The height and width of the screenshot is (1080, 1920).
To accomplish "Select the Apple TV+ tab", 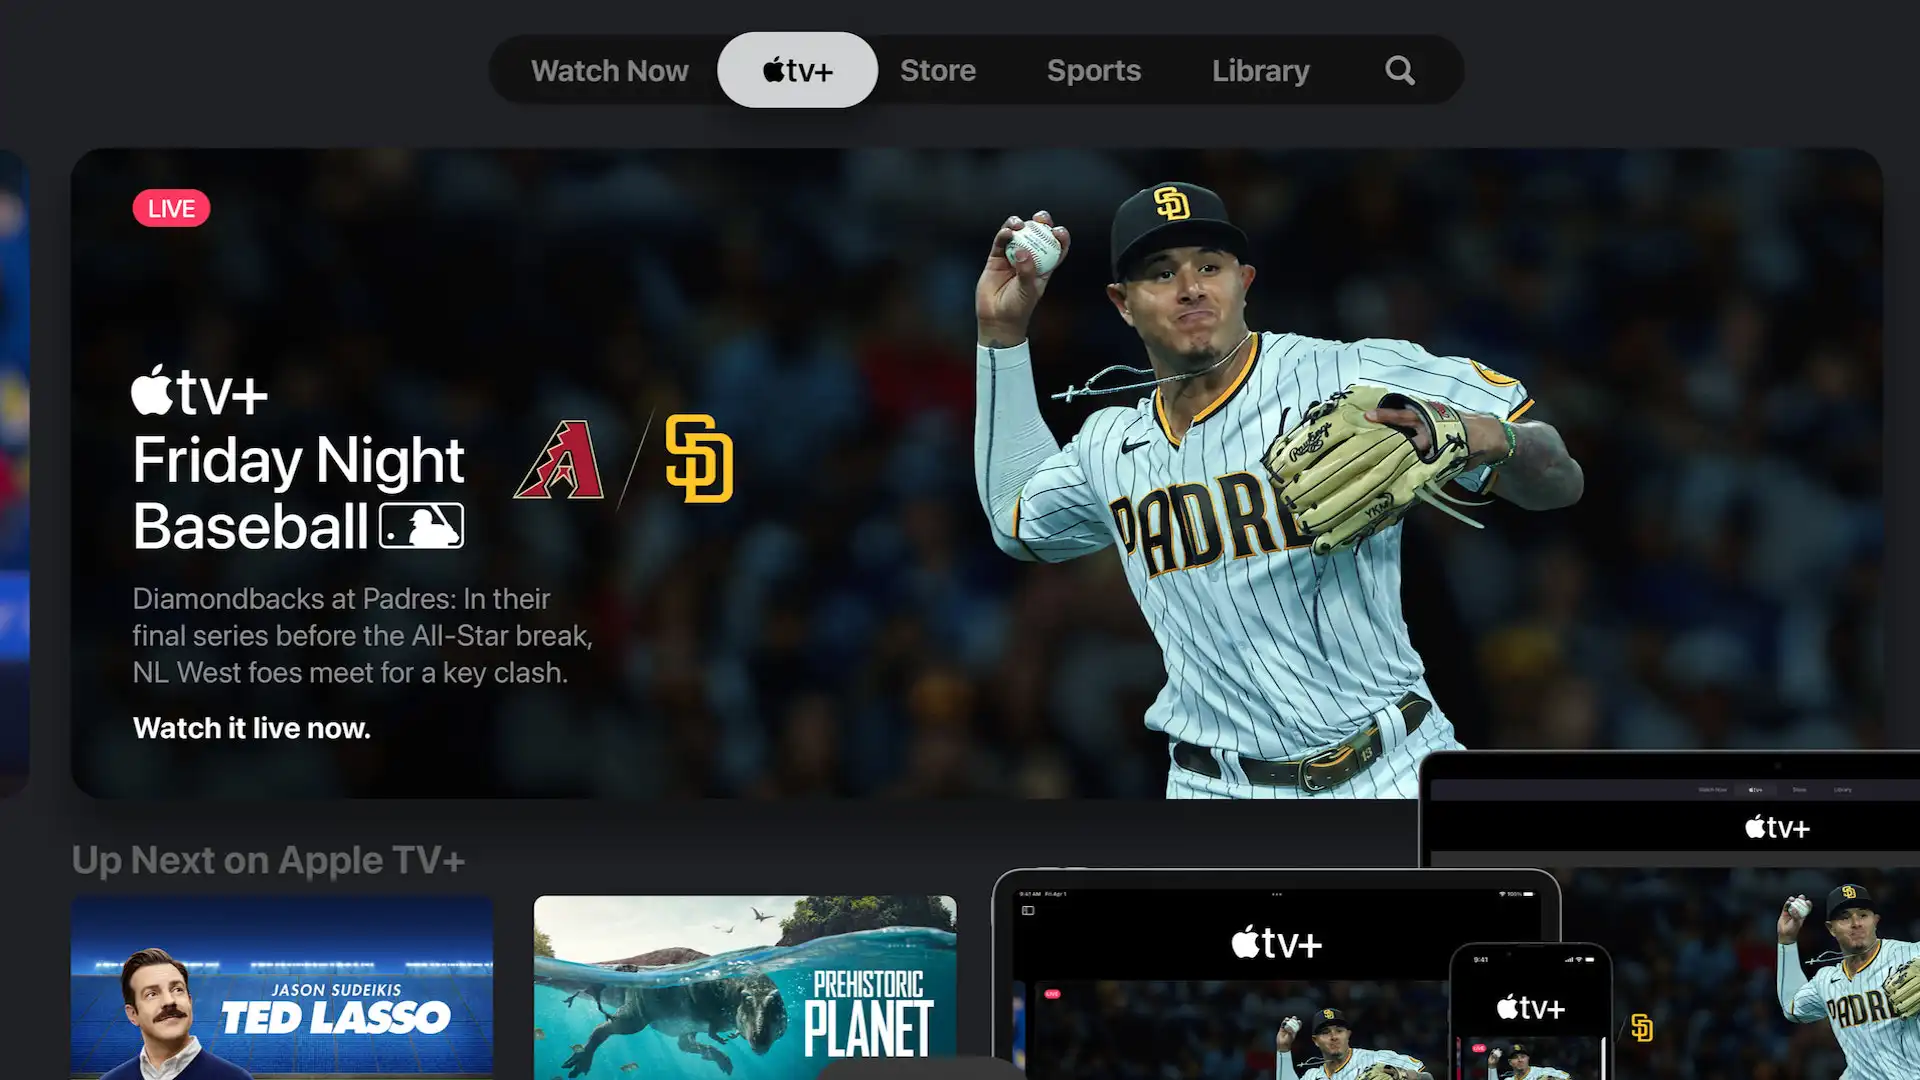I will click(797, 70).
